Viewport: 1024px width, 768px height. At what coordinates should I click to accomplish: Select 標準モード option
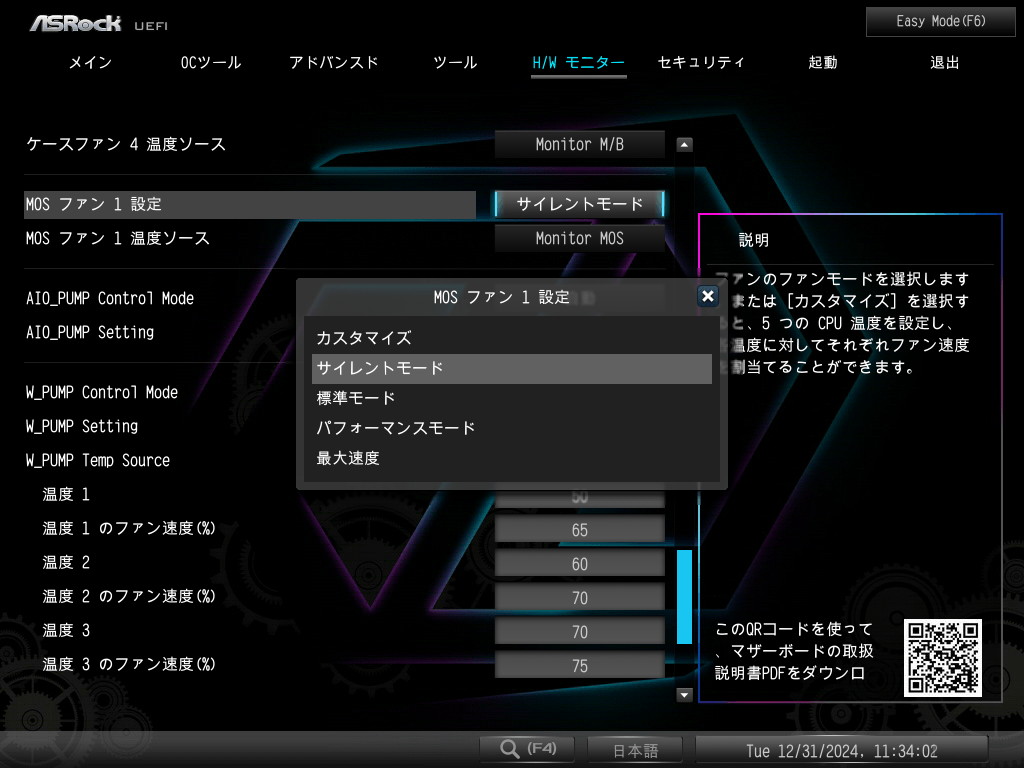511,398
